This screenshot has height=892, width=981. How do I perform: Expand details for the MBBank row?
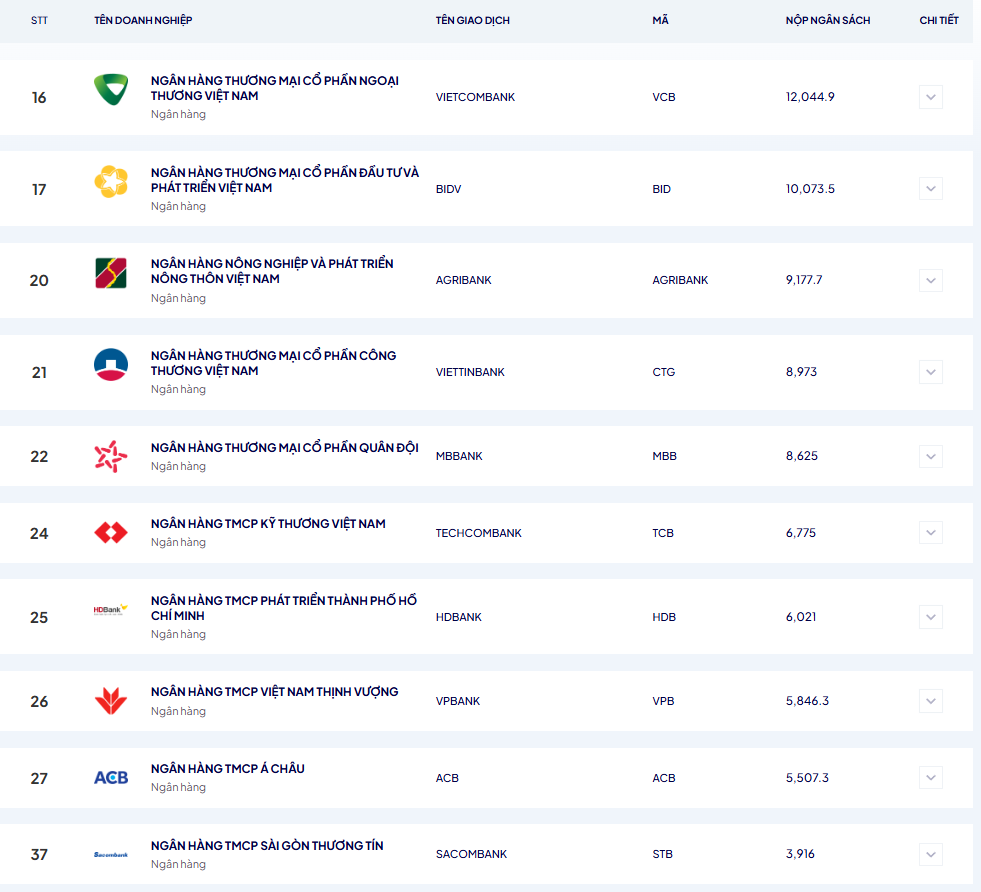coord(930,456)
